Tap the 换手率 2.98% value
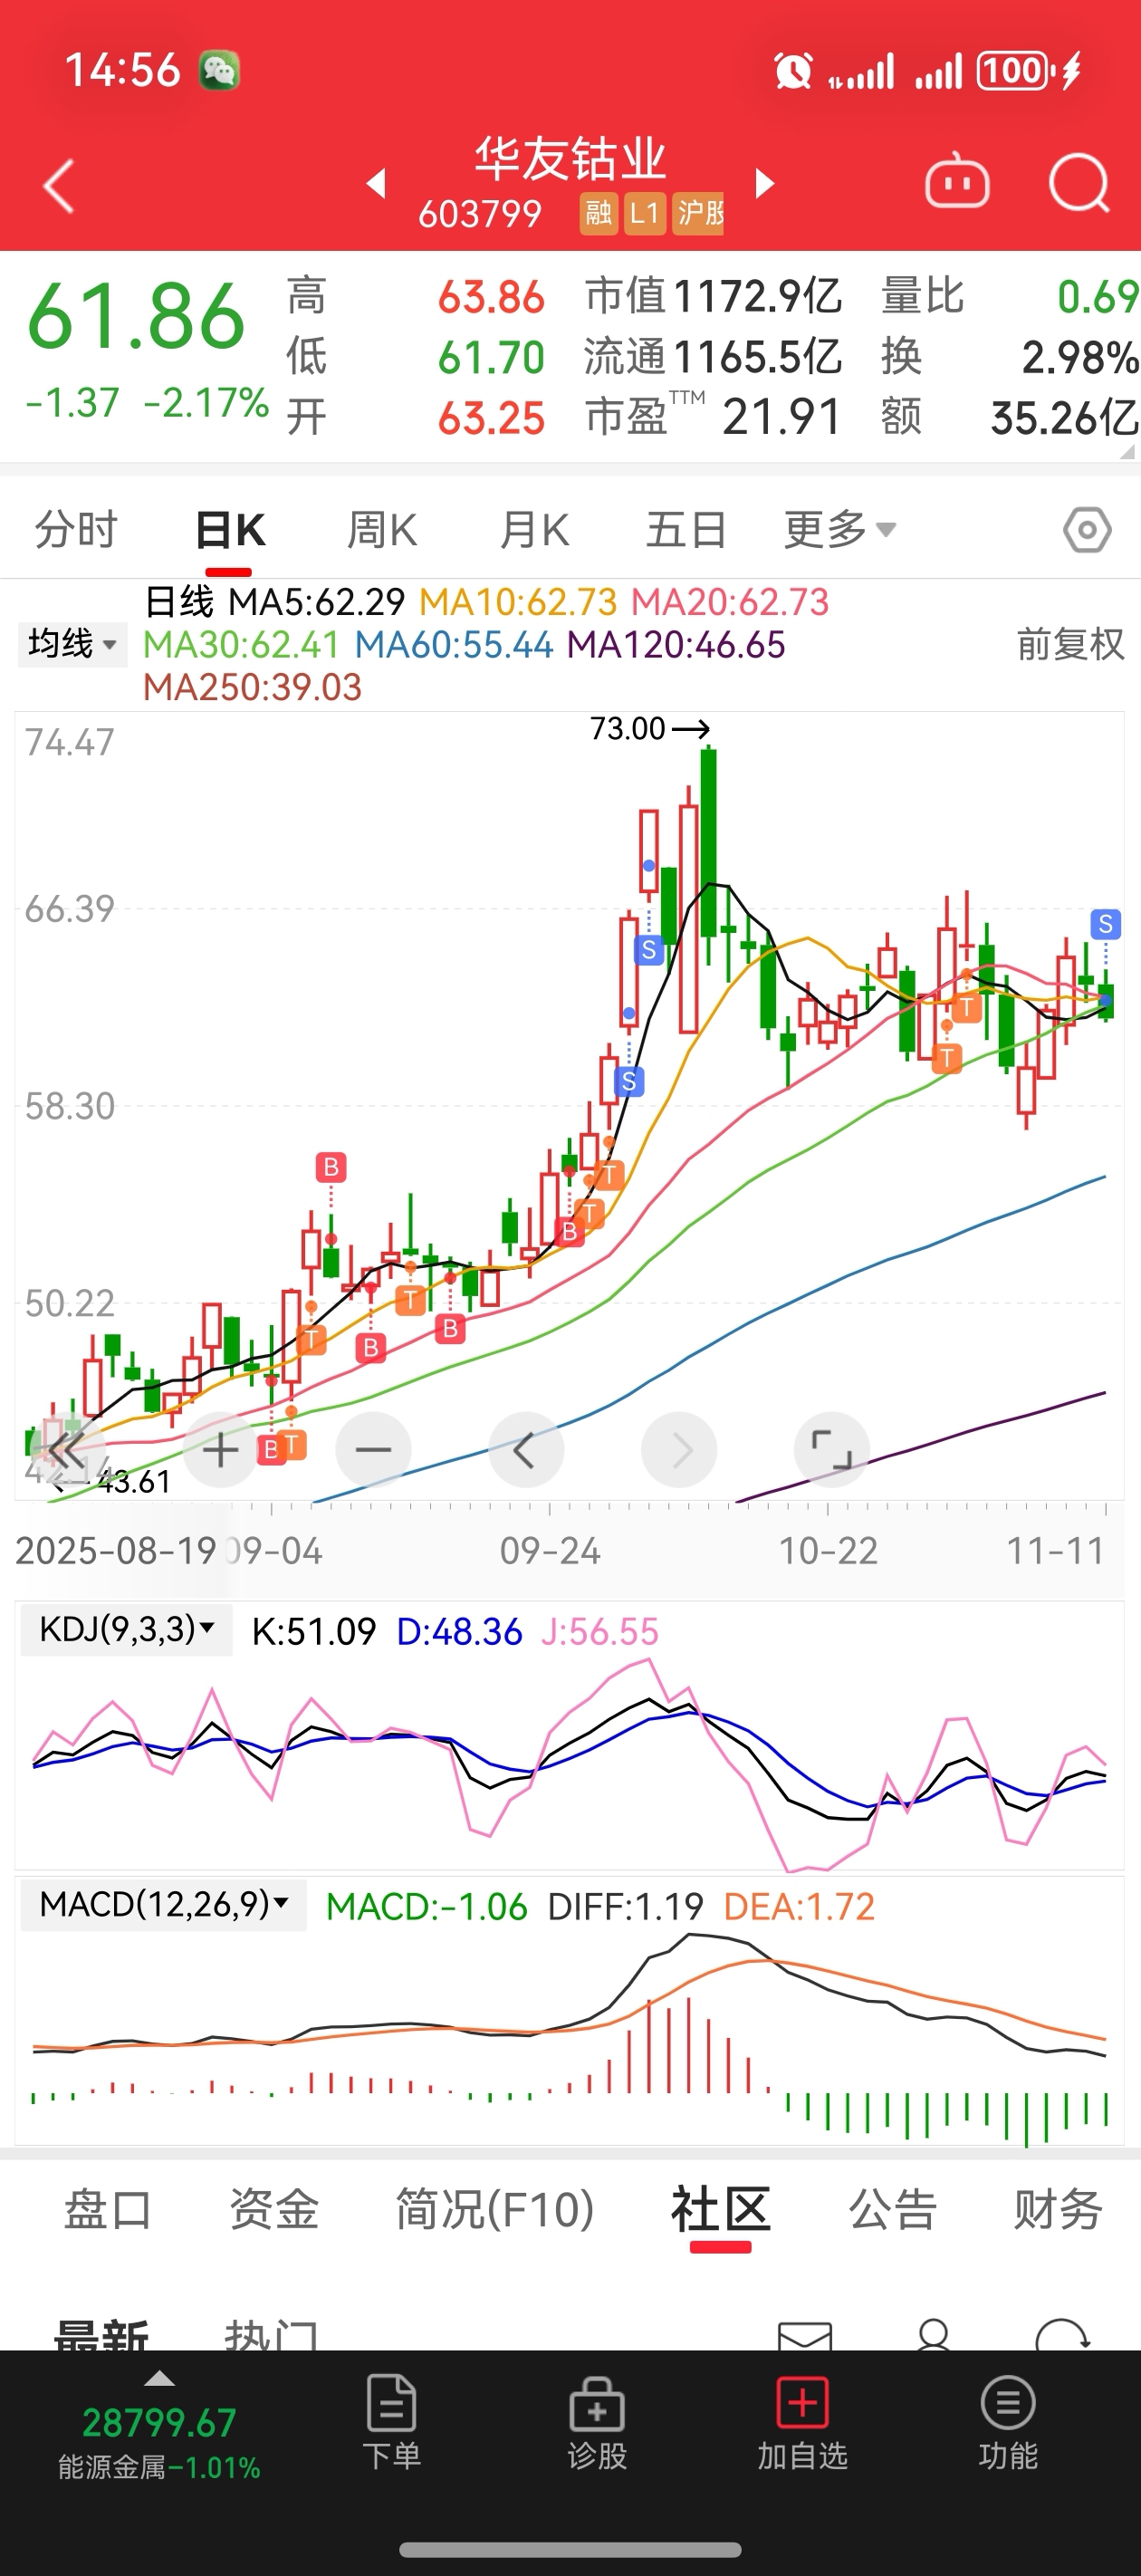 click(1079, 357)
